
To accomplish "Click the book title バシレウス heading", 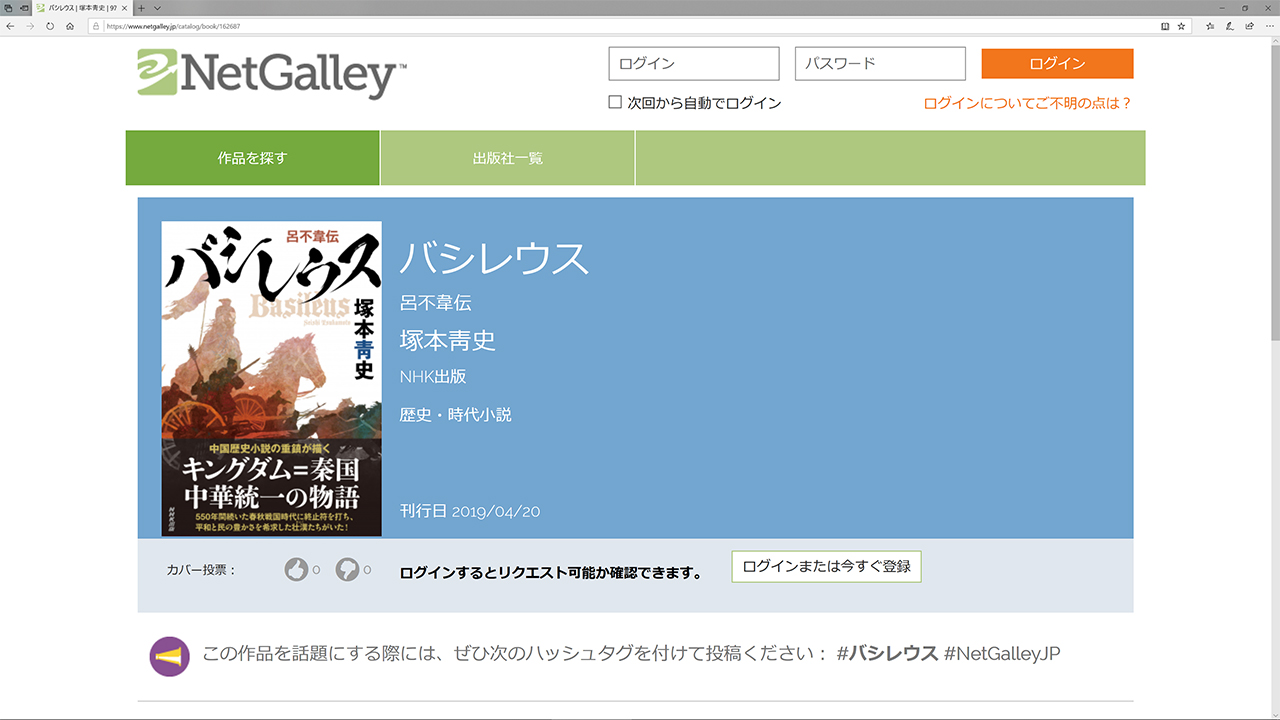I will click(x=494, y=259).
